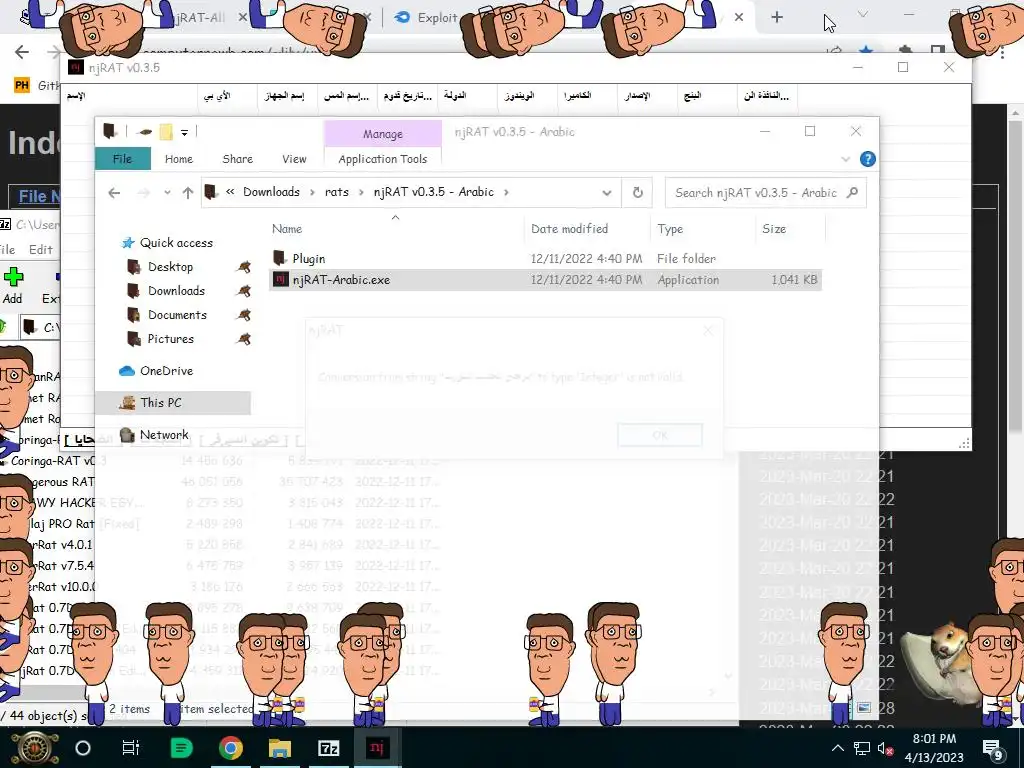Show hidden tray icons chevron
1024x768 pixels.
[838, 748]
